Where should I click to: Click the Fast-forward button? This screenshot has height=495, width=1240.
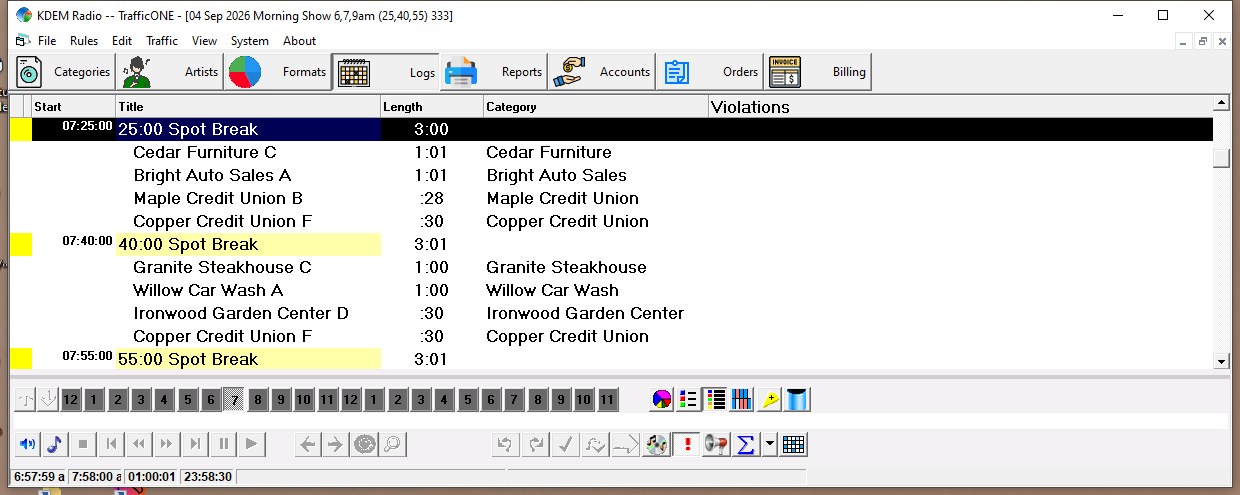coord(168,444)
